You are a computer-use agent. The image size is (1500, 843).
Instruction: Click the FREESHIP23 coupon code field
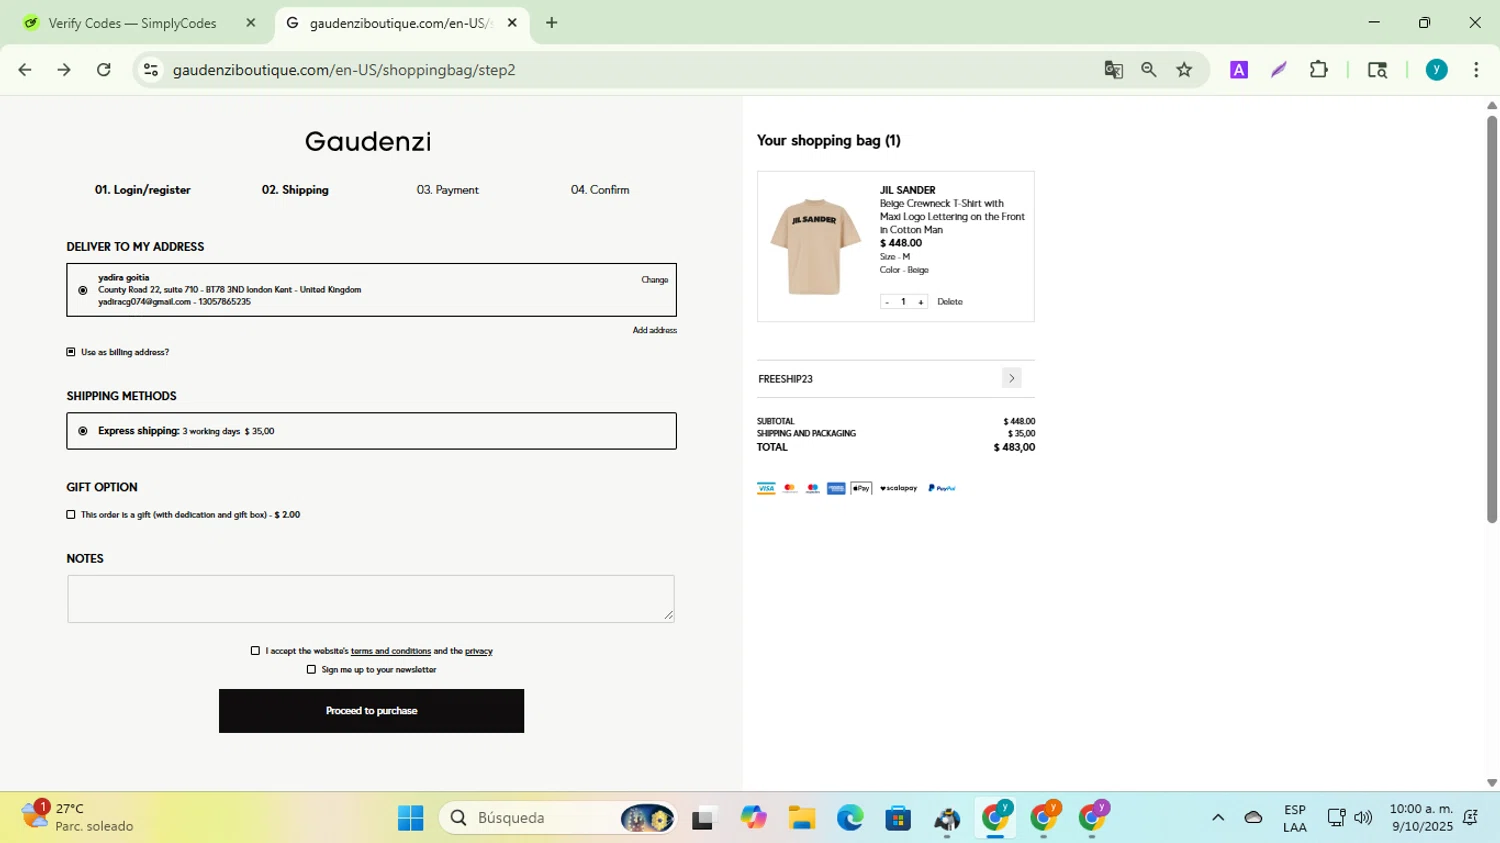click(878, 379)
